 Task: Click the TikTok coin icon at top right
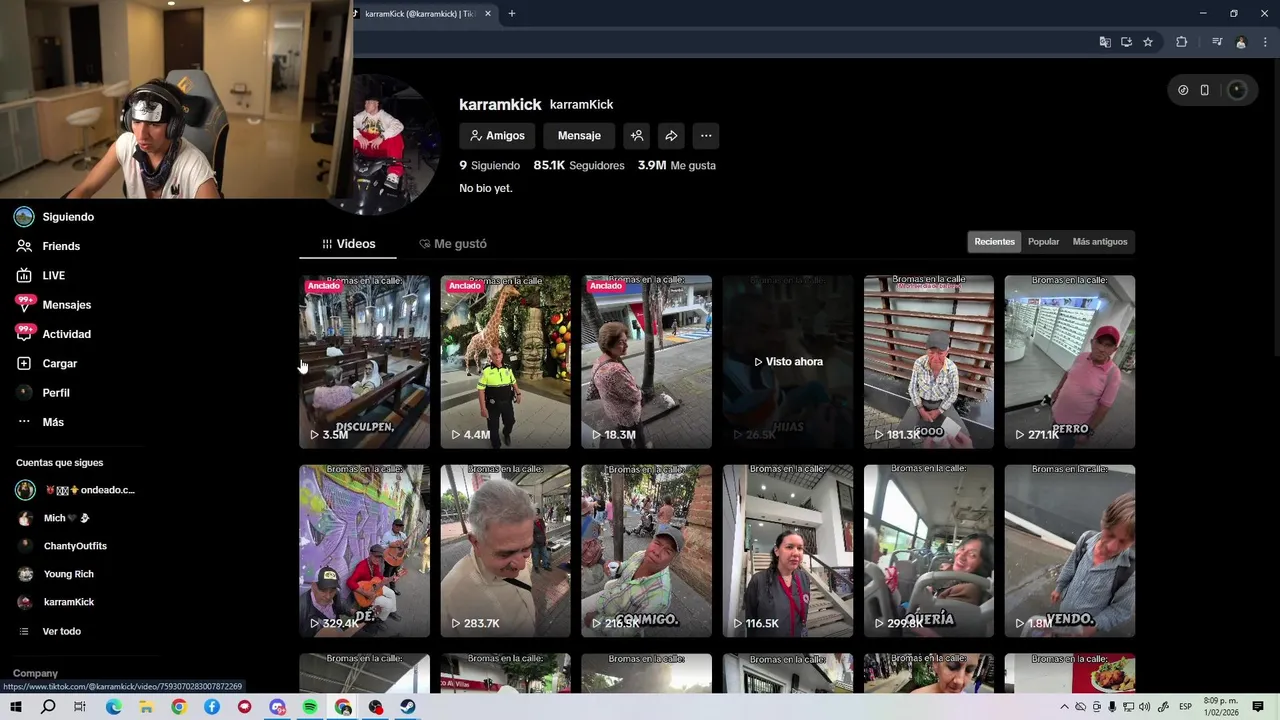pos(1183,90)
